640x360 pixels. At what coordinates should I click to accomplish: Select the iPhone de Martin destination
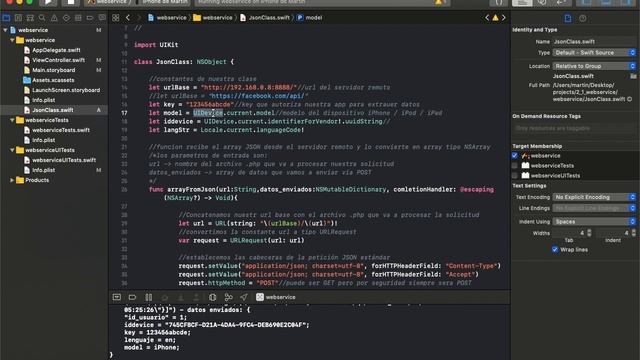(x=164, y=2)
